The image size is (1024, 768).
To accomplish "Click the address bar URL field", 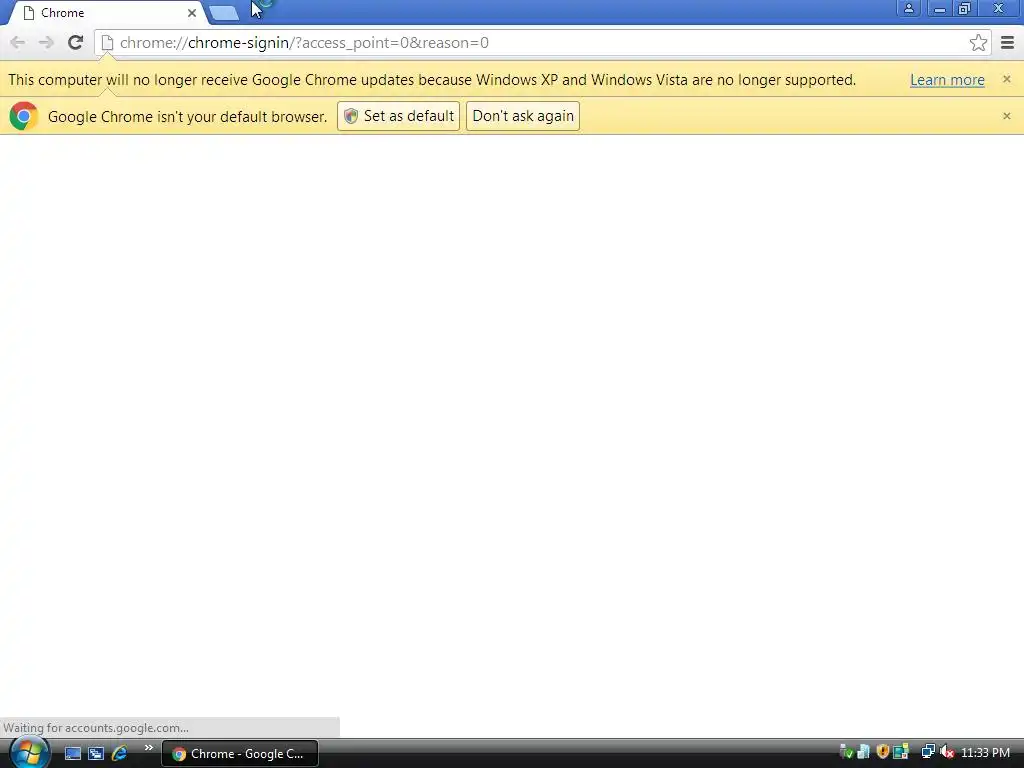I will 542,43.
